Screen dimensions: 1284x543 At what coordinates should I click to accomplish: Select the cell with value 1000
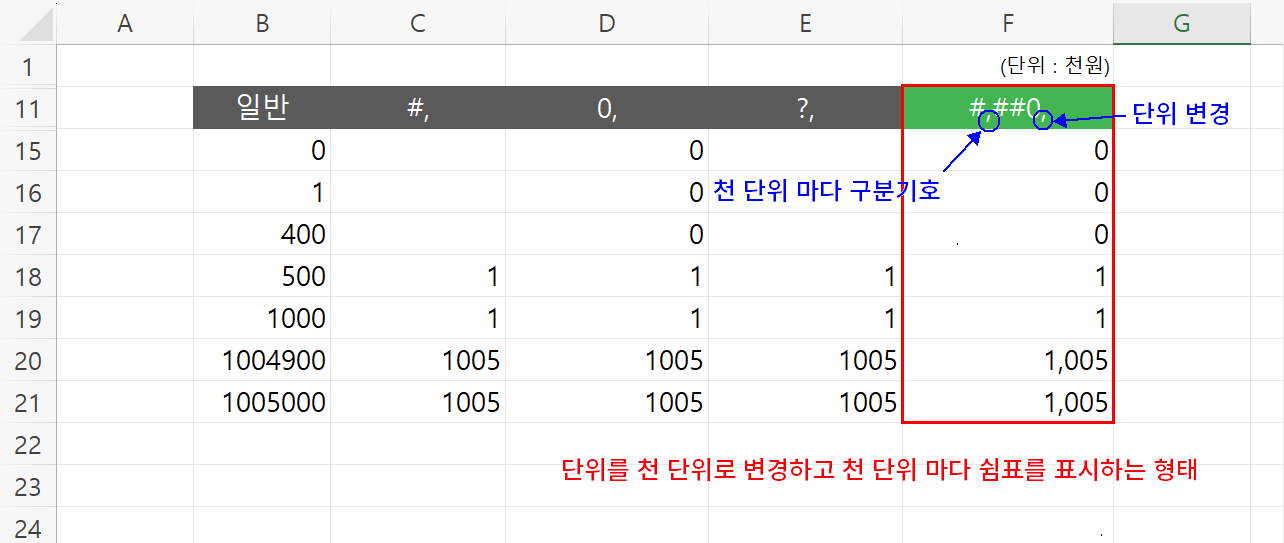tap(262, 318)
